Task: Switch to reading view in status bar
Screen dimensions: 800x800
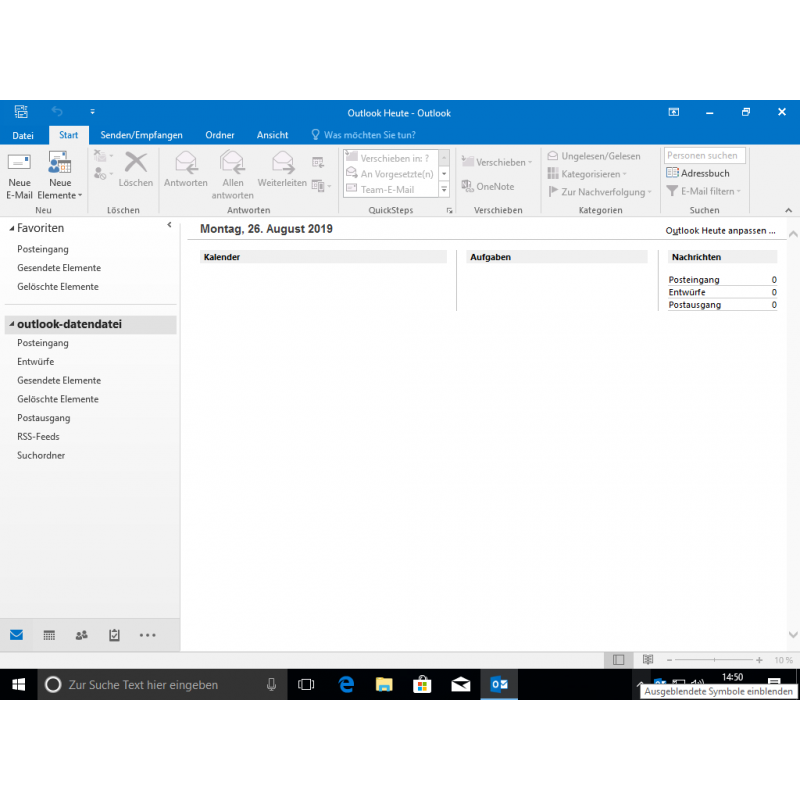Action: click(648, 660)
